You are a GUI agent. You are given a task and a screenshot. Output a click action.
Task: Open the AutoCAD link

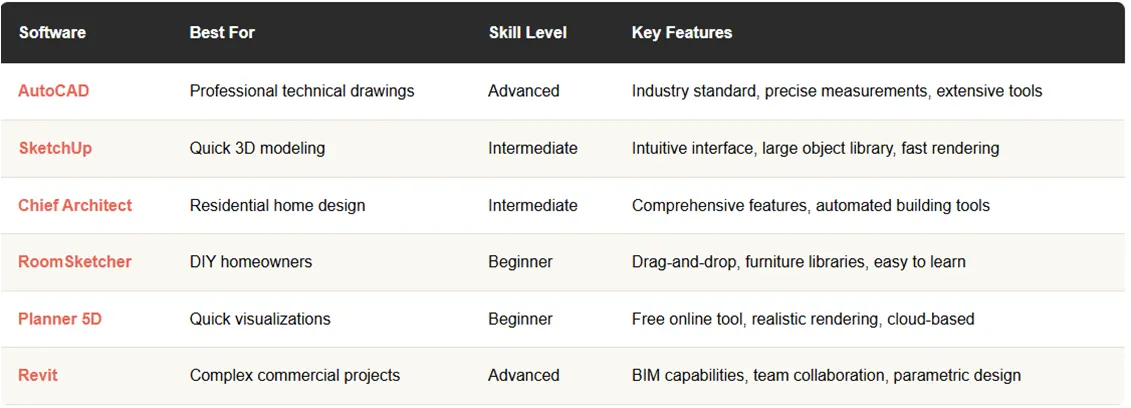(x=53, y=91)
